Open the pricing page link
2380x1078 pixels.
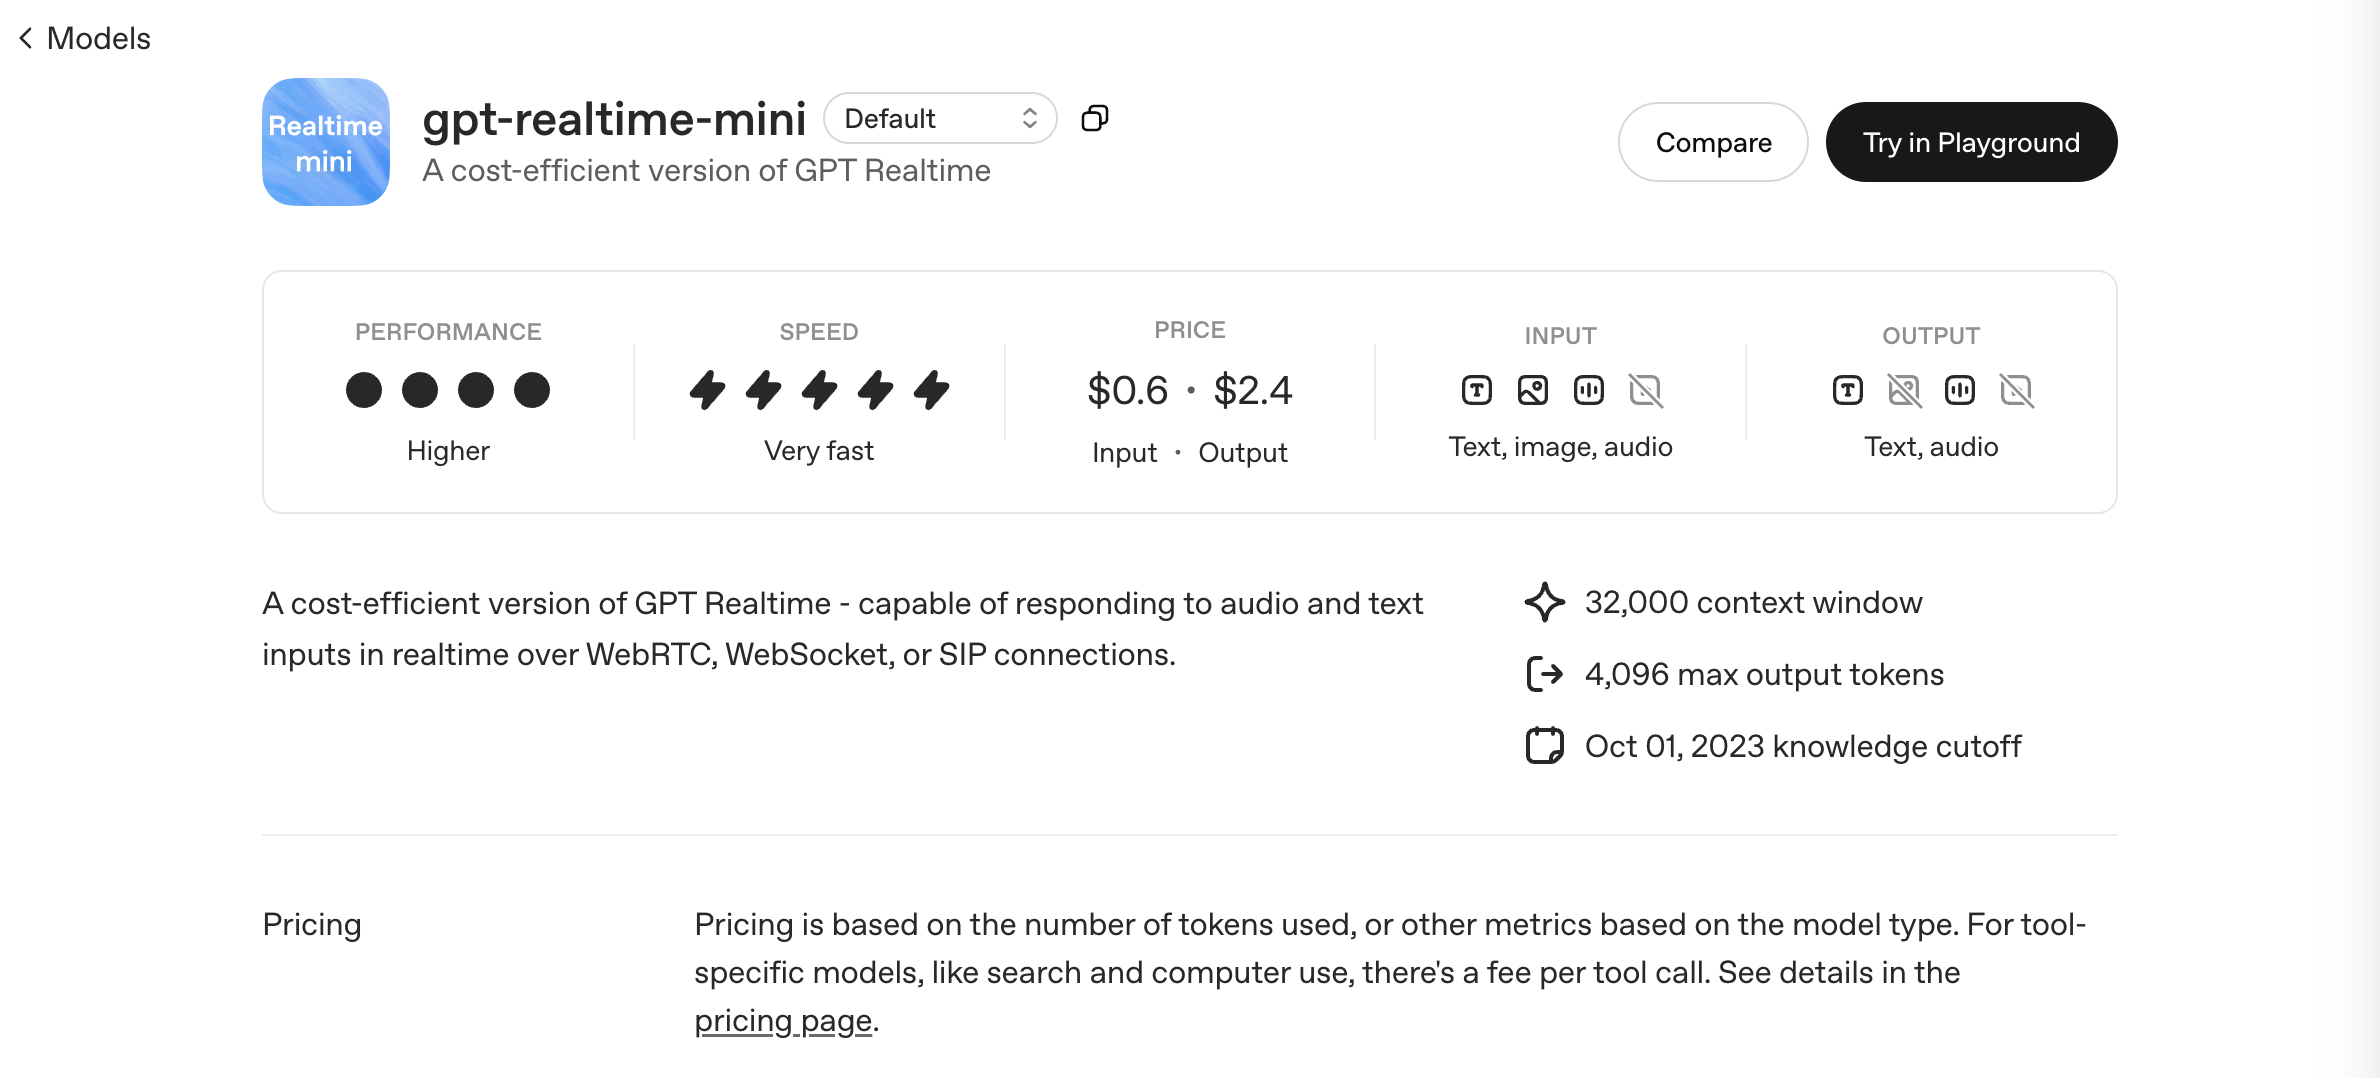[x=783, y=1021]
